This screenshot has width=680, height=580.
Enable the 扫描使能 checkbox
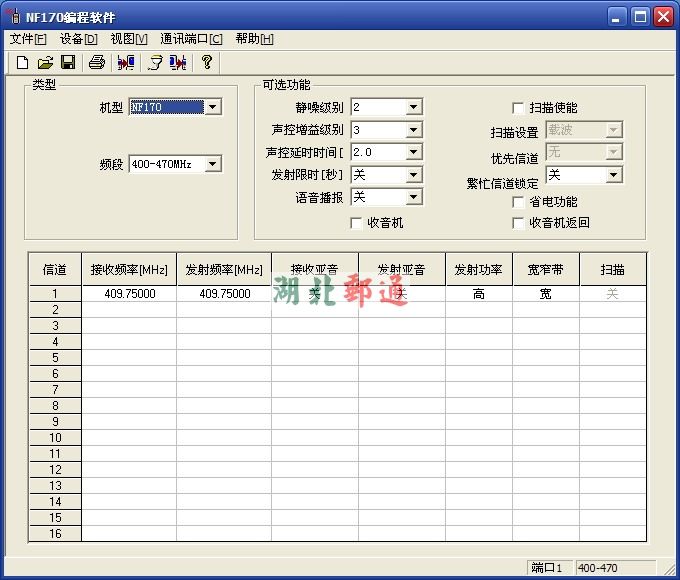[x=518, y=108]
